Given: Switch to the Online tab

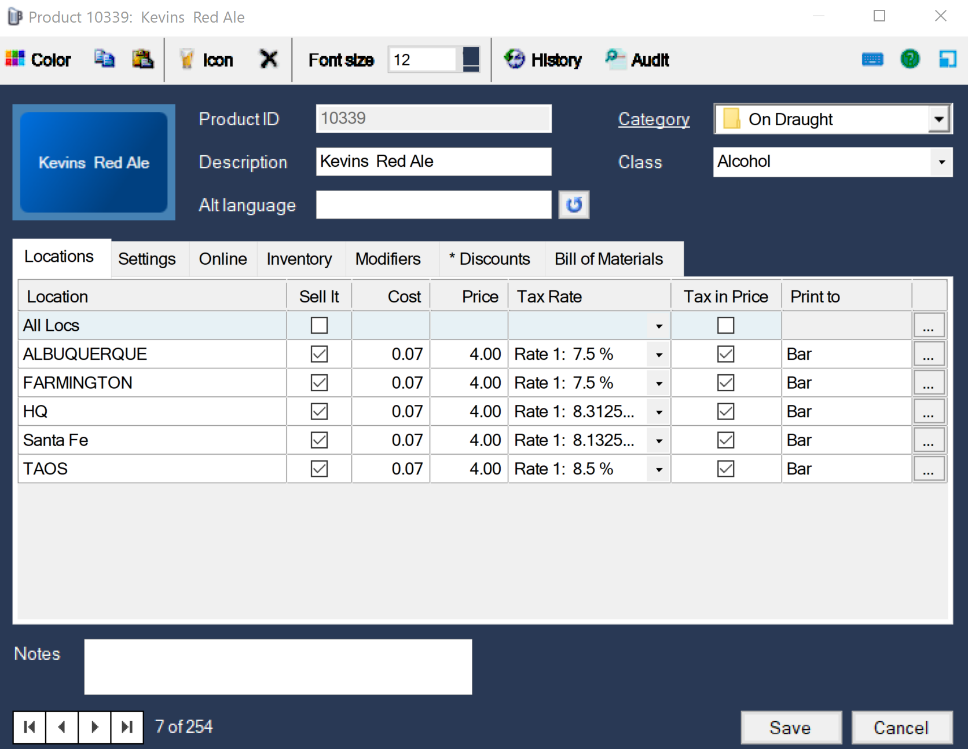Looking at the screenshot, I should [x=223, y=259].
